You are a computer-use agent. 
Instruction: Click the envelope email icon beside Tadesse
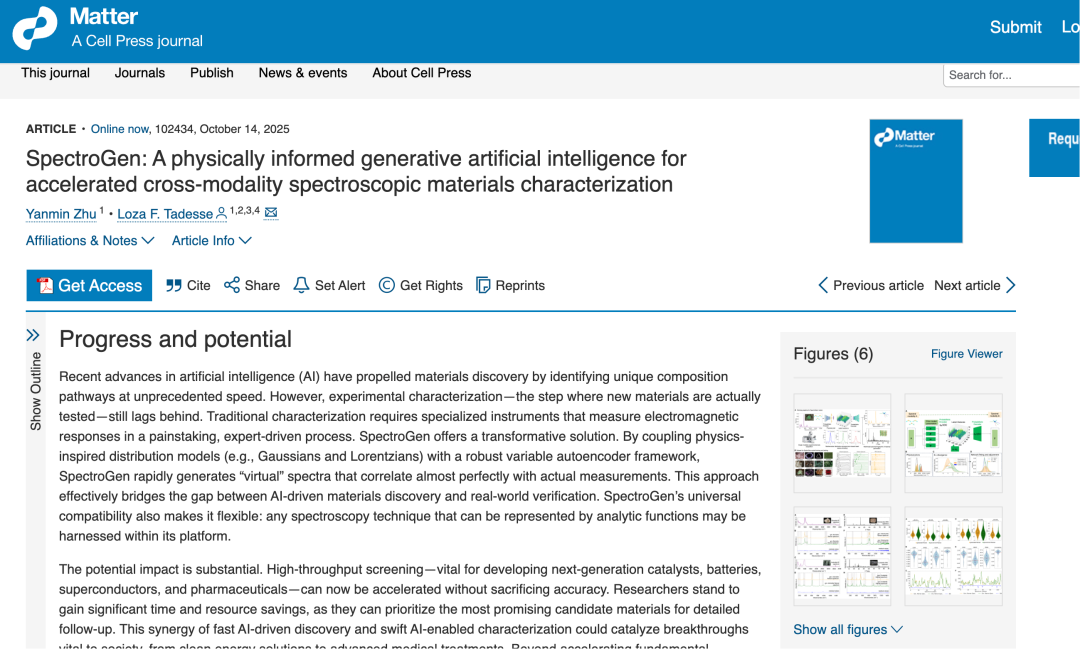pyautogui.click(x=271, y=213)
